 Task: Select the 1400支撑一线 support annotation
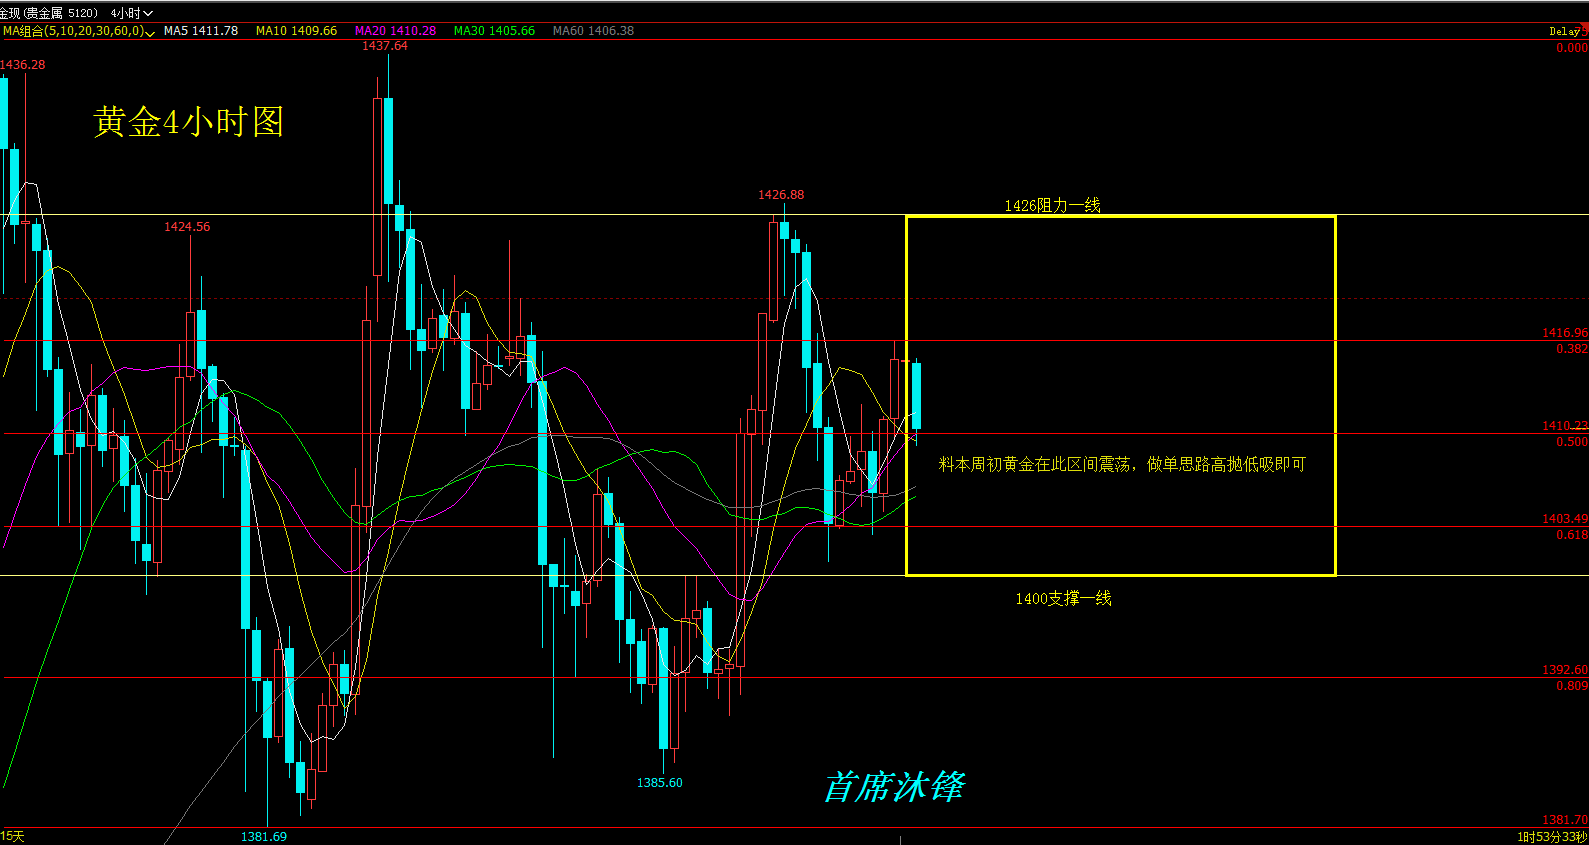click(1064, 598)
